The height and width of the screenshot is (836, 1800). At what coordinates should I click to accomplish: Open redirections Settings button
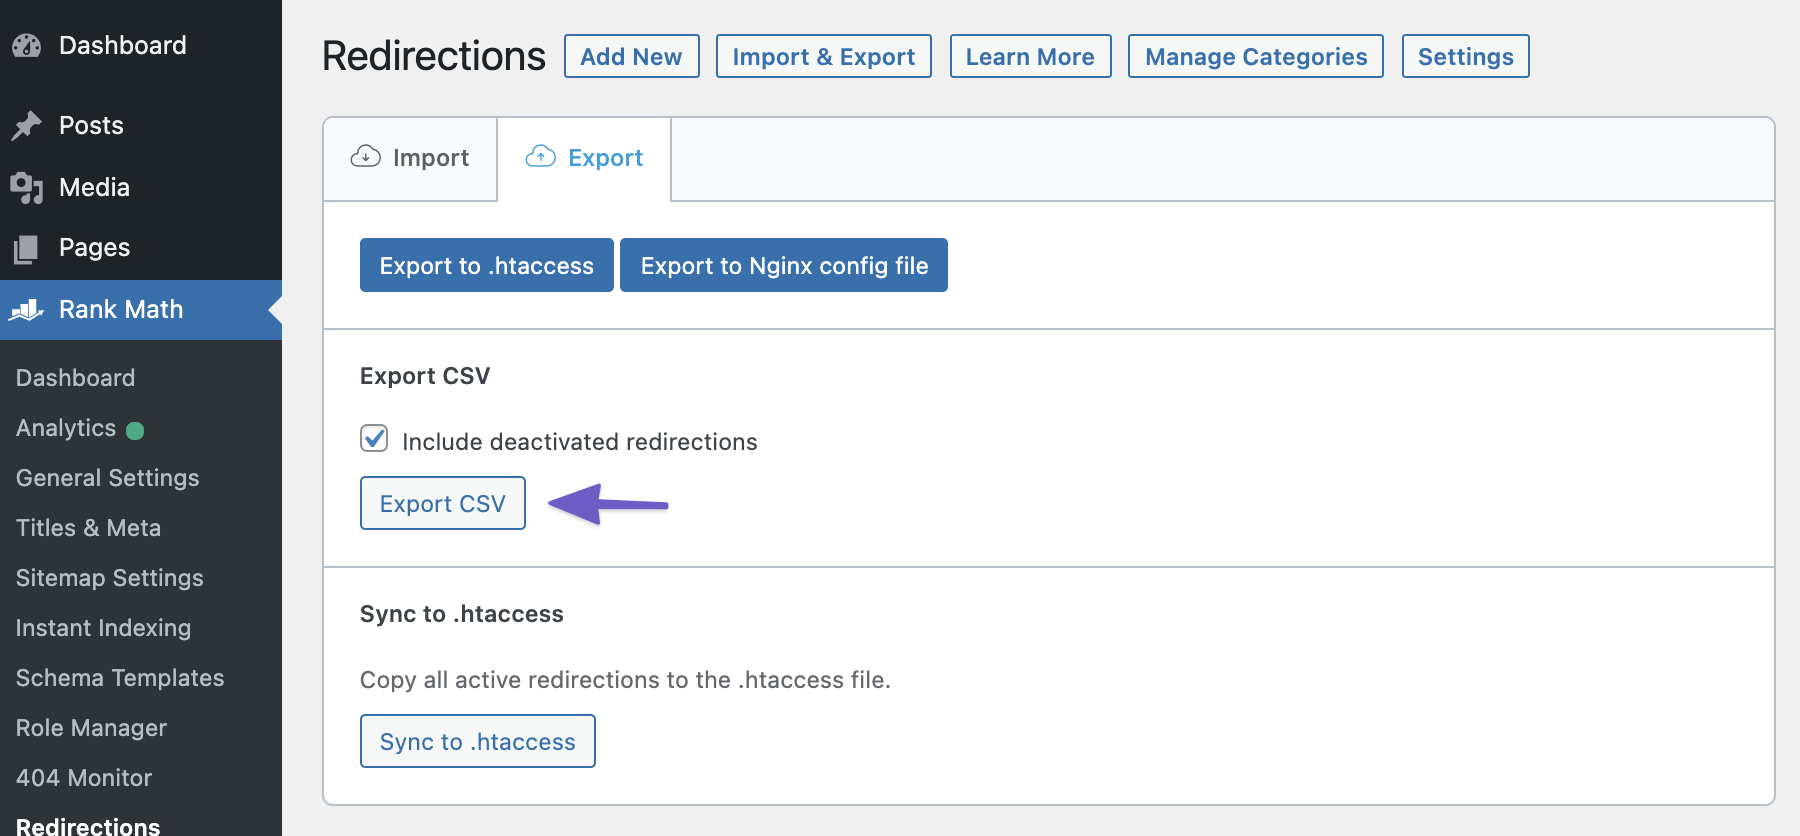[x=1466, y=56]
